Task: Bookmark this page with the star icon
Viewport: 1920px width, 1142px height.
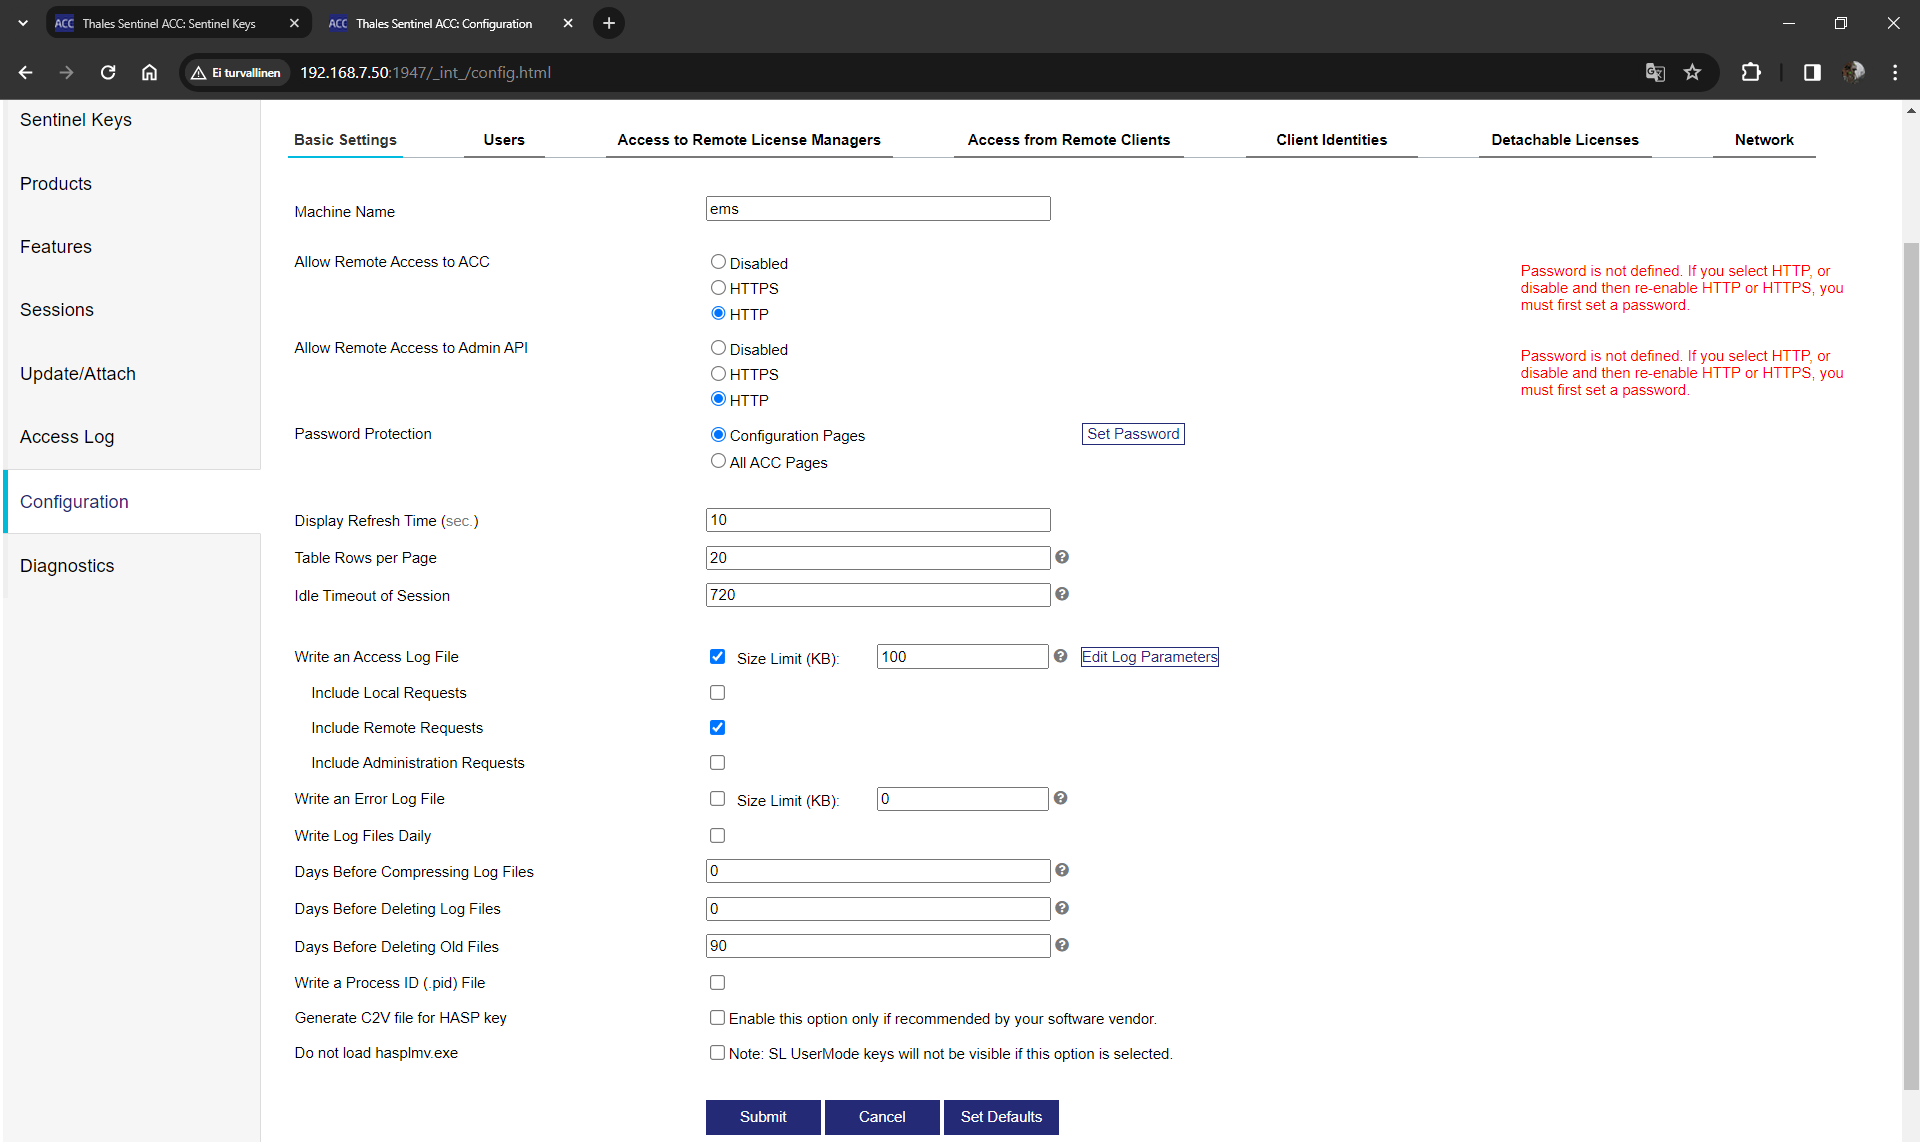Action: point(1692,72)
